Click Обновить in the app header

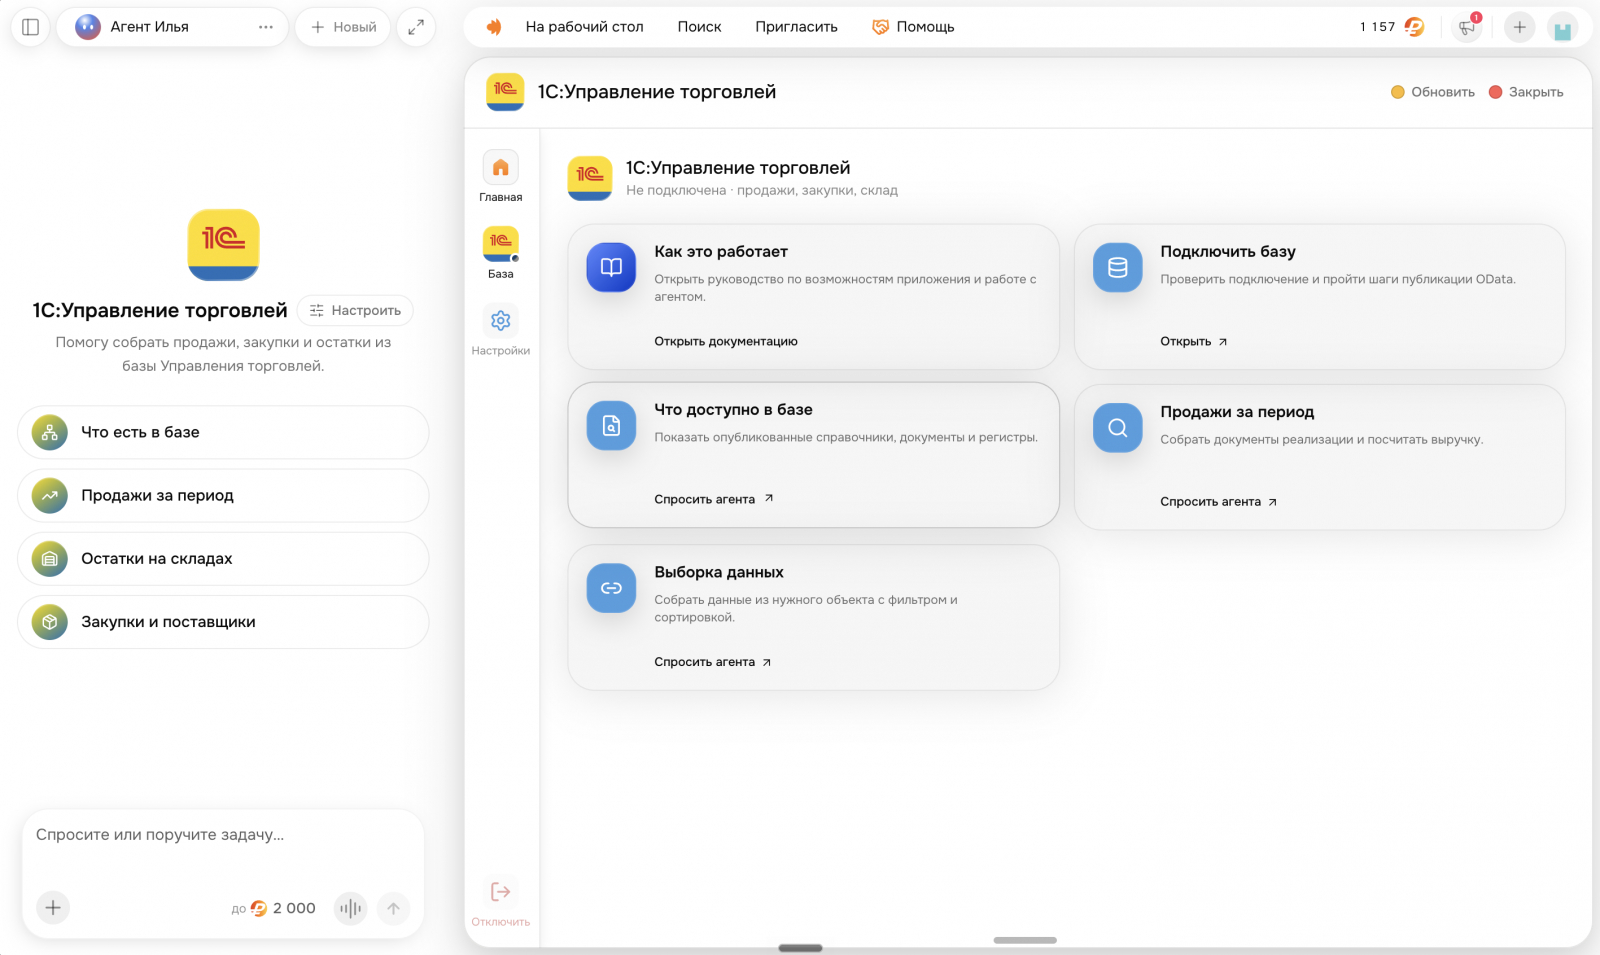[x=1433, y=92]
